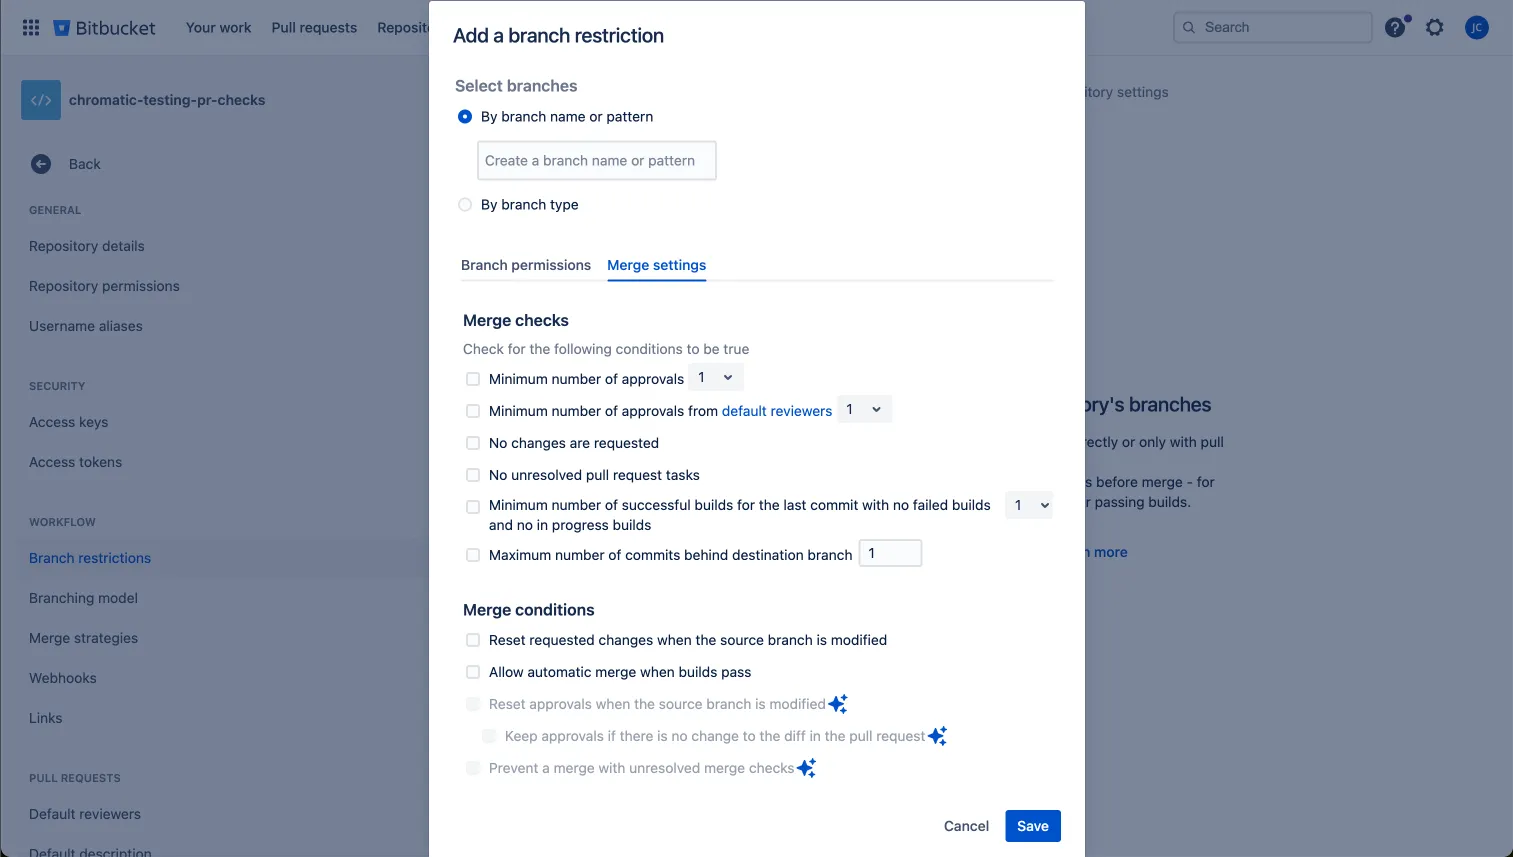This screenshot has height=857, width=1513.
Task: Open the app switcher grid icon
Action: (31, 28)
